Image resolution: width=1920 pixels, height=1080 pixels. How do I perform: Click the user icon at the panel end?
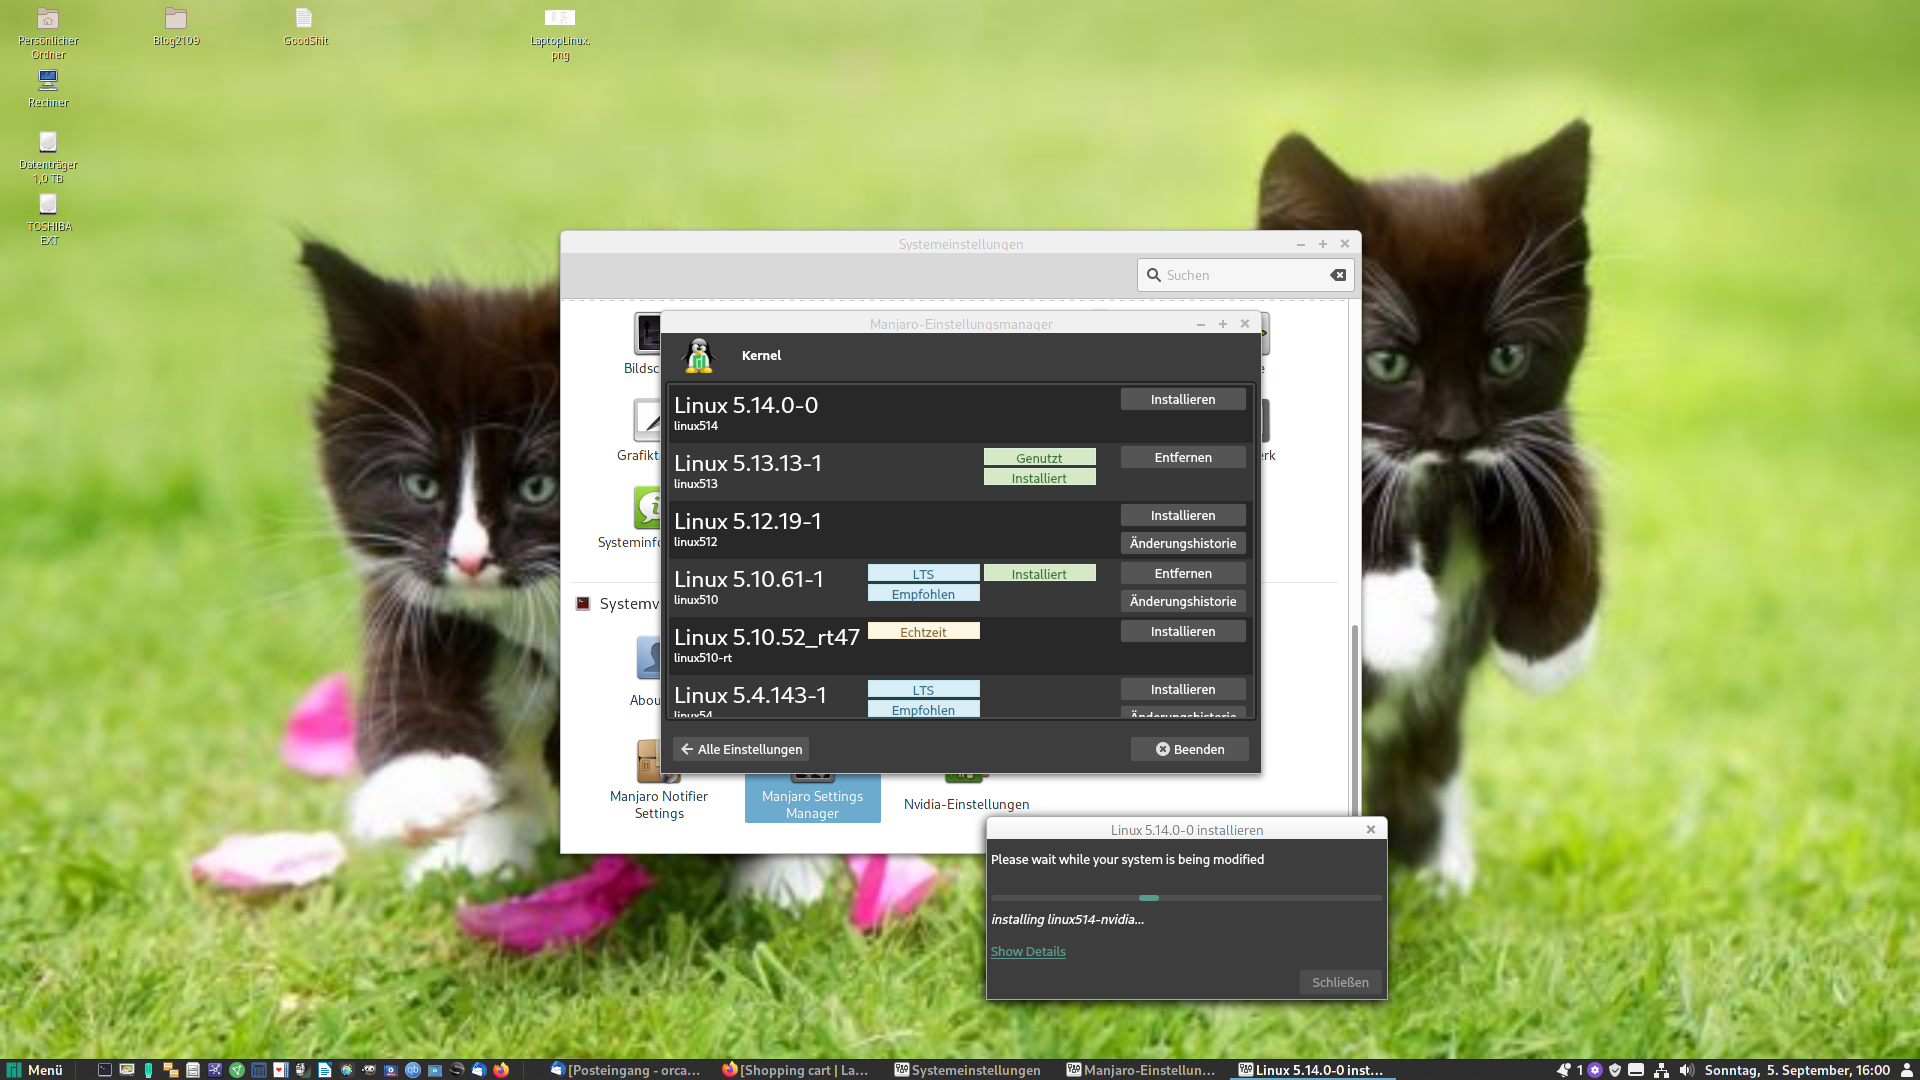(x=1906, y=1070)
